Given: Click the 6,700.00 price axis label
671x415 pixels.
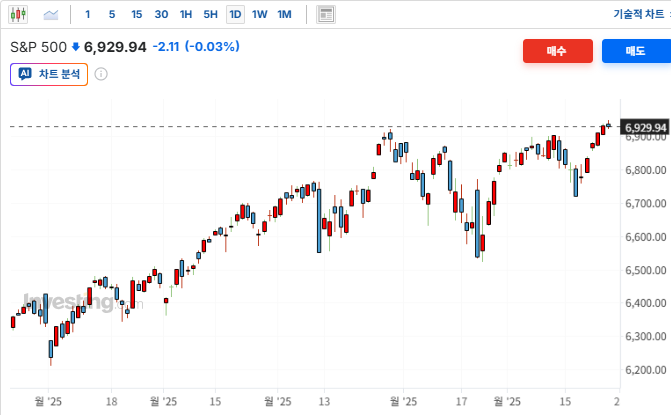Looking at the screenshot, I should coord(646,204).
